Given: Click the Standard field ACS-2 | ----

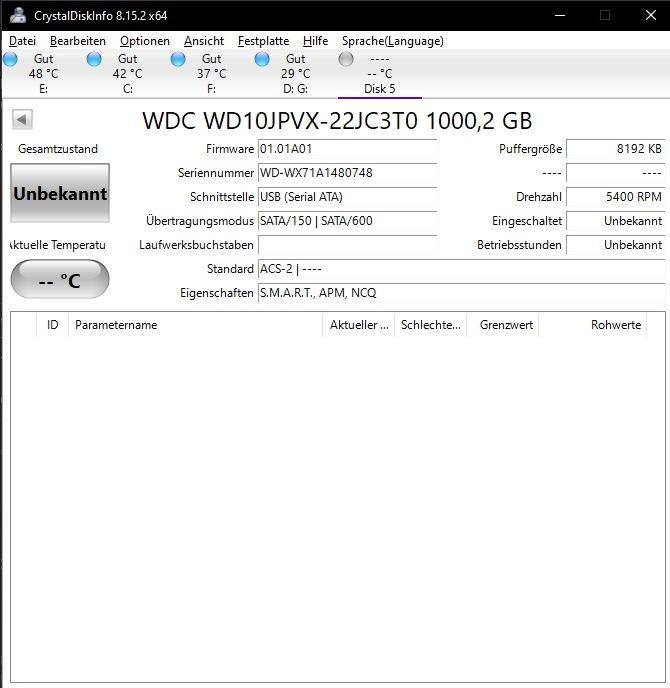Looking at the screenshot, I should pyautogui.click(x=462, y=269).
